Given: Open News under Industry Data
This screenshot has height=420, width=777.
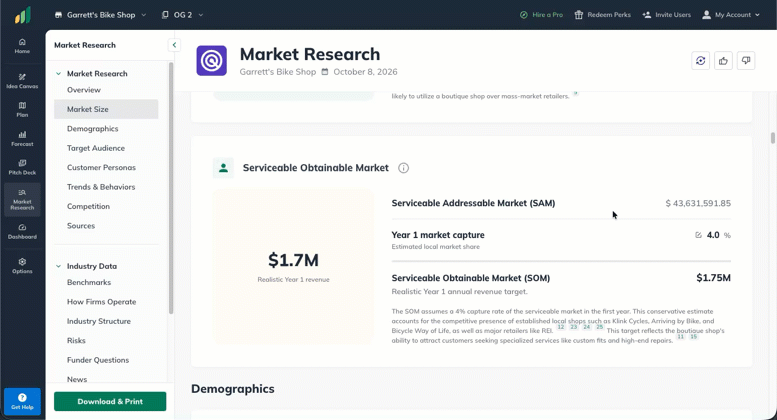Looking at the screenshot, I should [x=77, y=379].
